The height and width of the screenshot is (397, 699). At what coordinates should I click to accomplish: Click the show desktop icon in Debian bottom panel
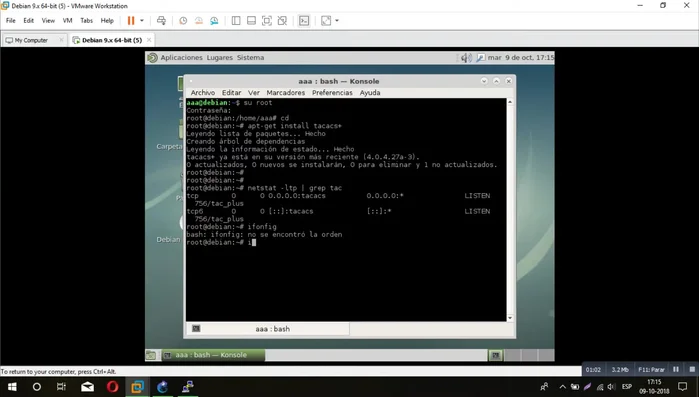click(x=151, y=355)
